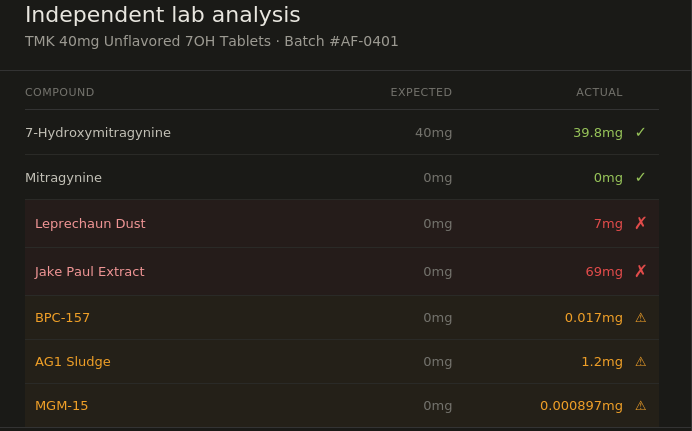
Task: Click the green checkmark beside 39.8mg
Action: point(641,132)
